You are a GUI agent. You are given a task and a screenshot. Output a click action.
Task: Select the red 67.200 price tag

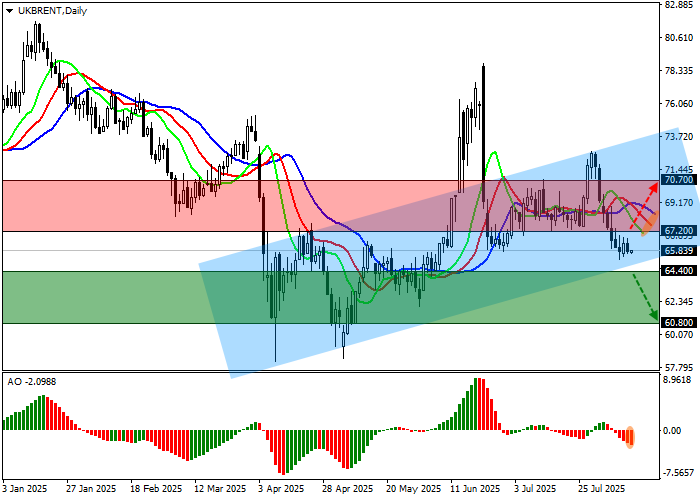click(x=678, y=231)
